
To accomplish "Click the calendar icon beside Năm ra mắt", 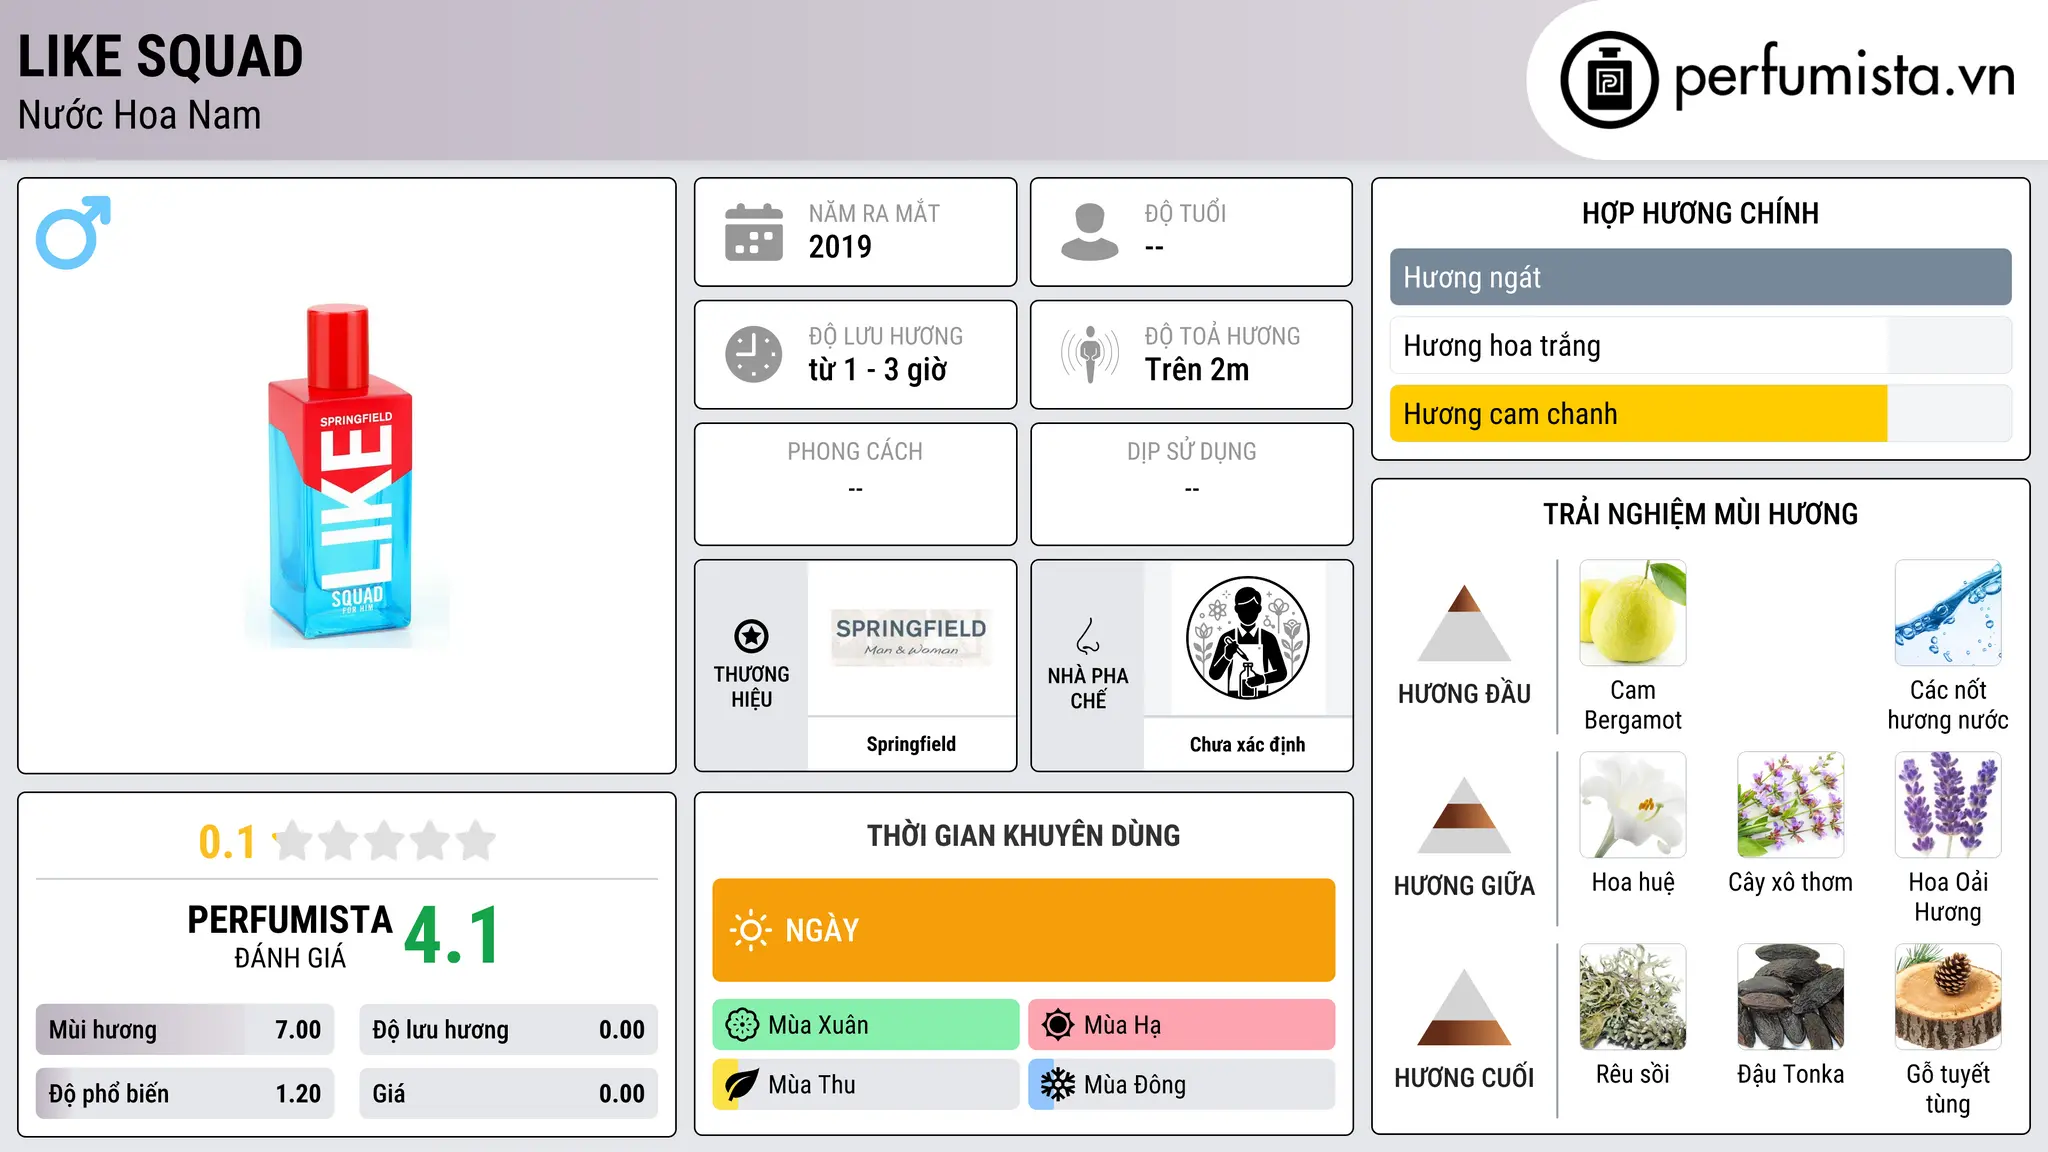I will (x=753, y=232).
